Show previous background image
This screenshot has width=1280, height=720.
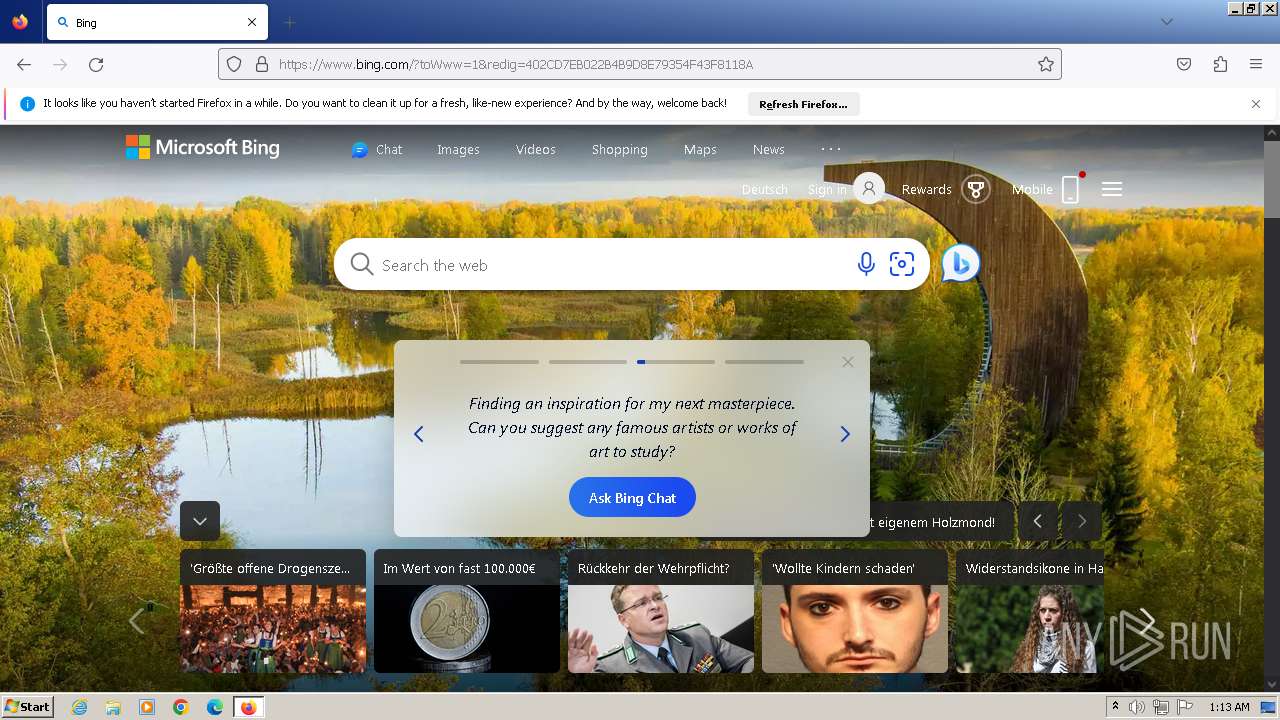(x=1038, y=521)
